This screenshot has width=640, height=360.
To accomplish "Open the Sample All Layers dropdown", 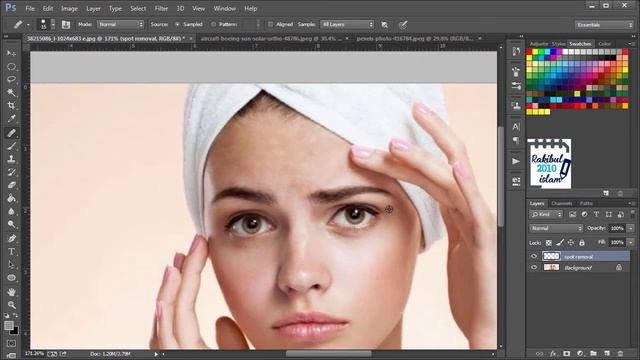I will pos(347,24).
